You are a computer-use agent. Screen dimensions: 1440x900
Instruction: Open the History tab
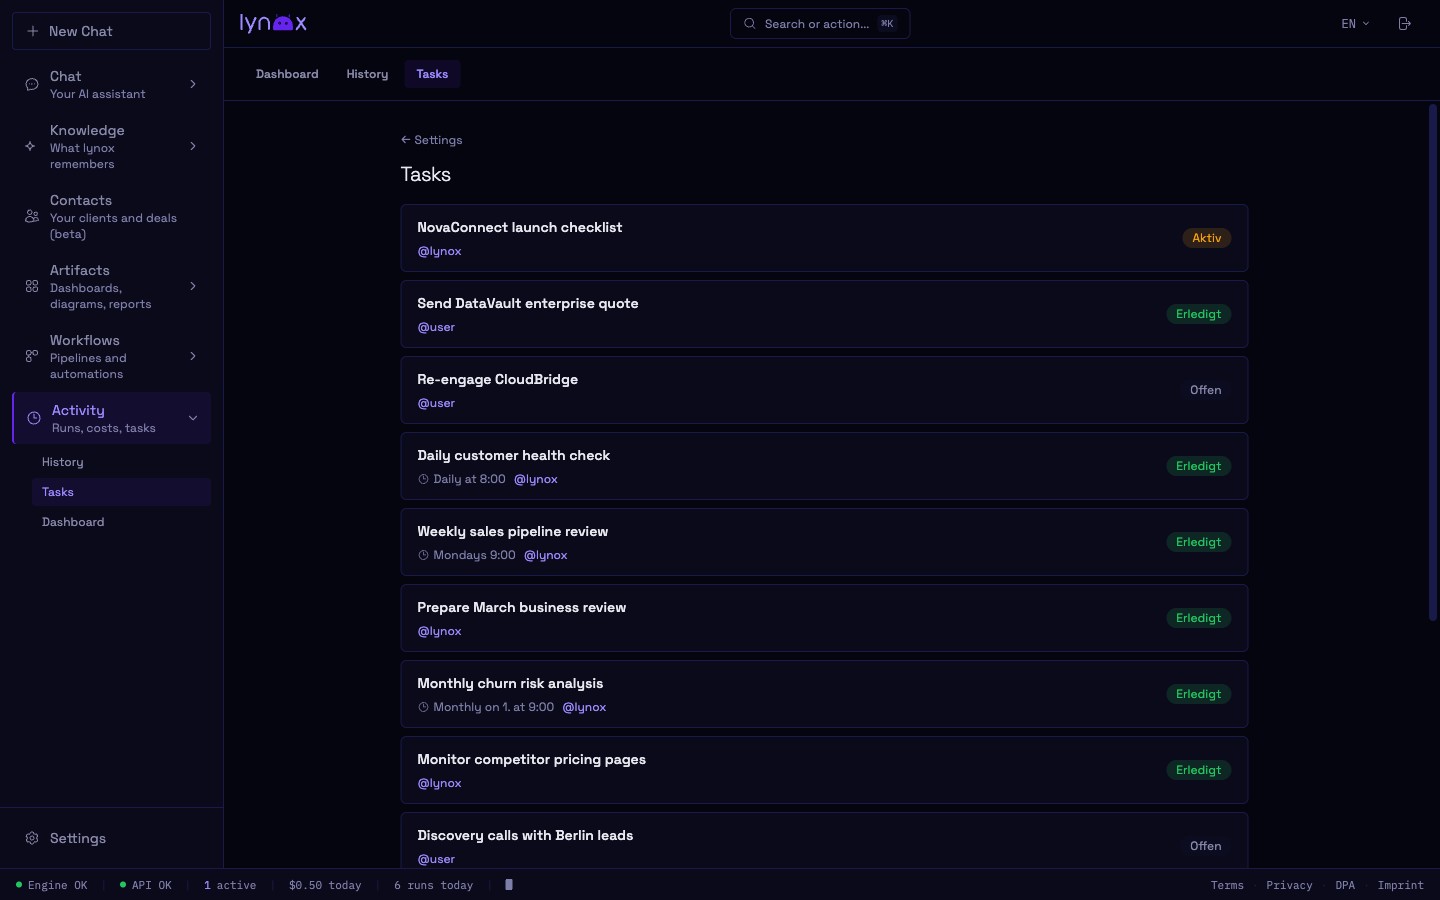(x=367, y=73)
